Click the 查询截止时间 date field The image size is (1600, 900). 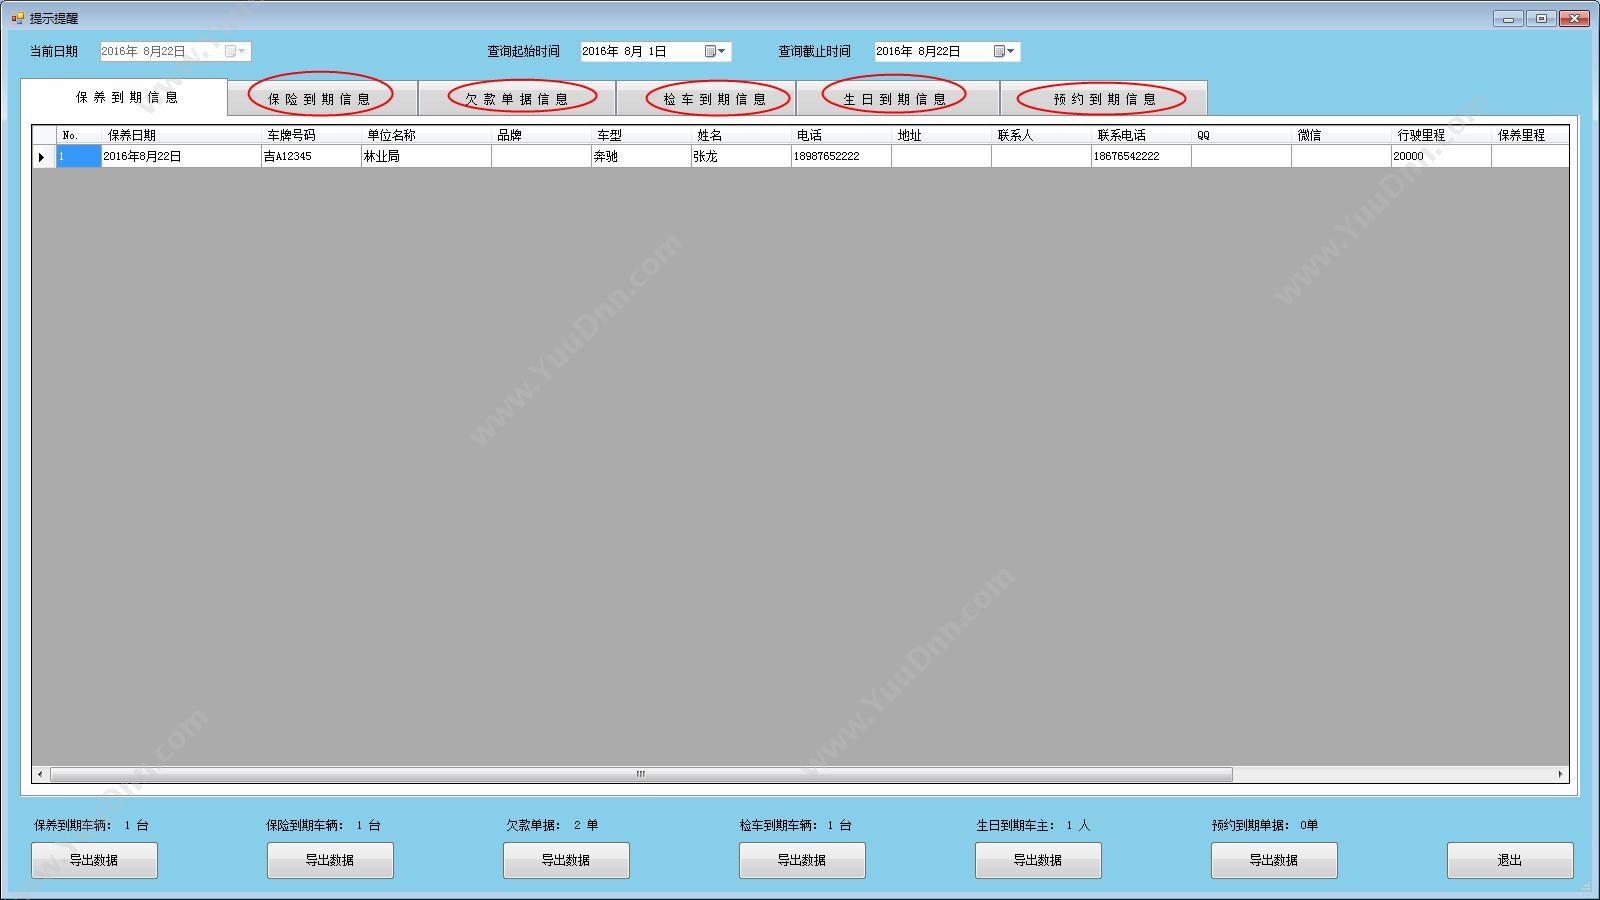coord(947,51)
